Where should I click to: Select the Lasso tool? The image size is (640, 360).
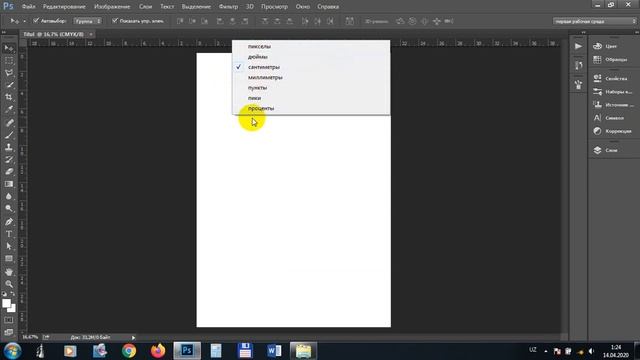(x=9, y=73)
